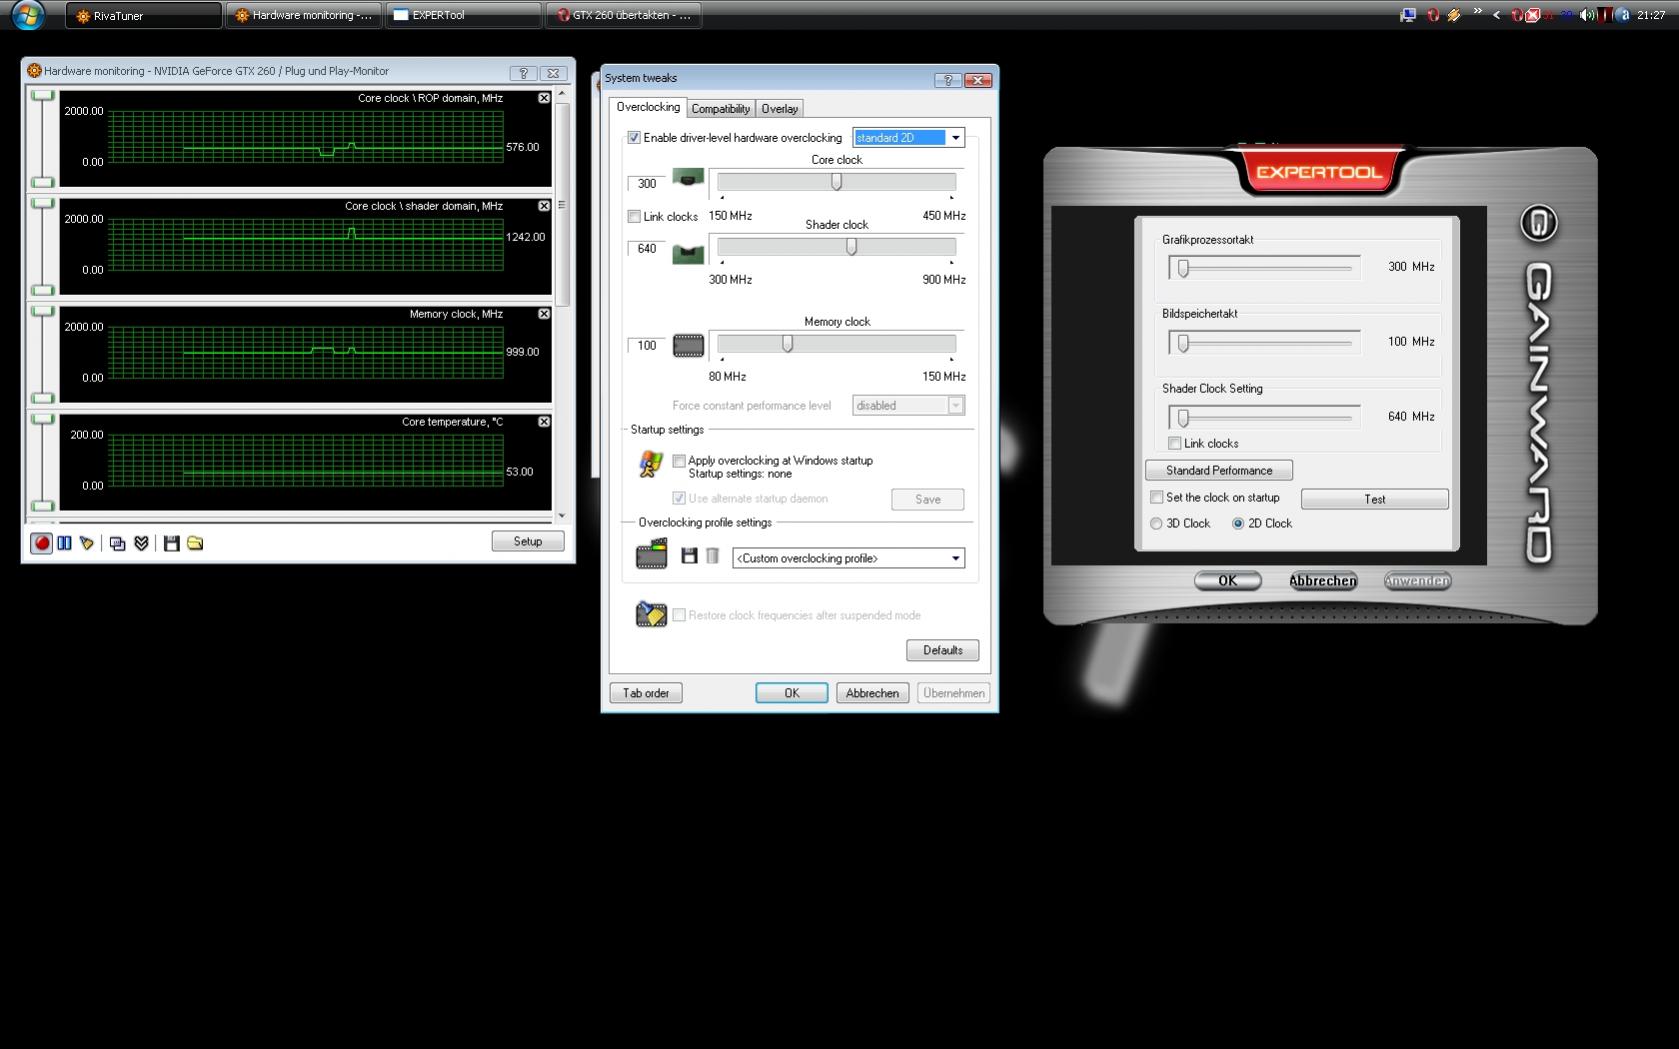Click the suspended mode restore clock icon
Viewport: 1679px width, 1049px height.
(x=651, y=614)
